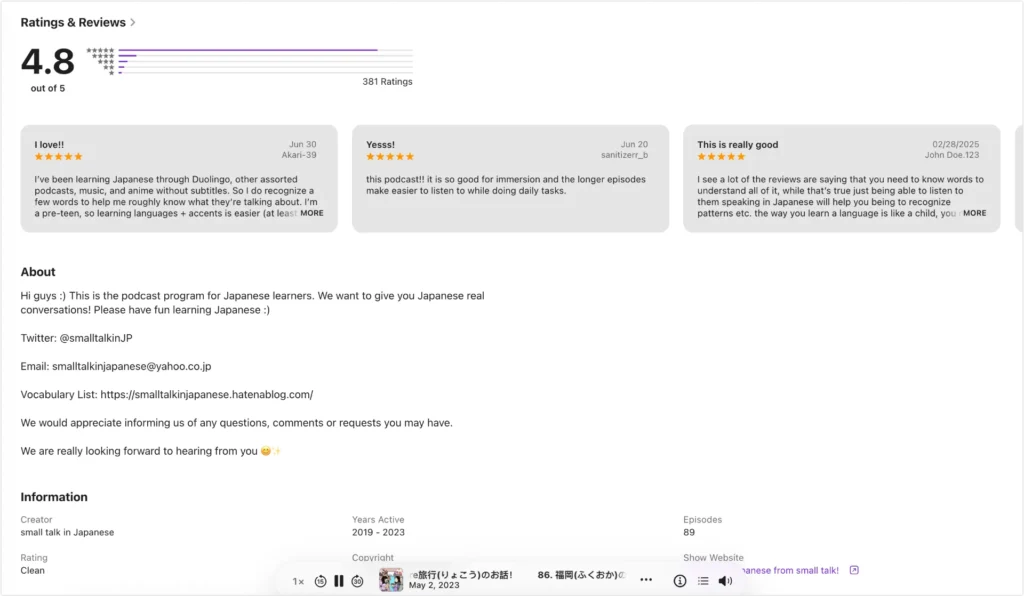Click the volume speaker icon

click(725, 580)
